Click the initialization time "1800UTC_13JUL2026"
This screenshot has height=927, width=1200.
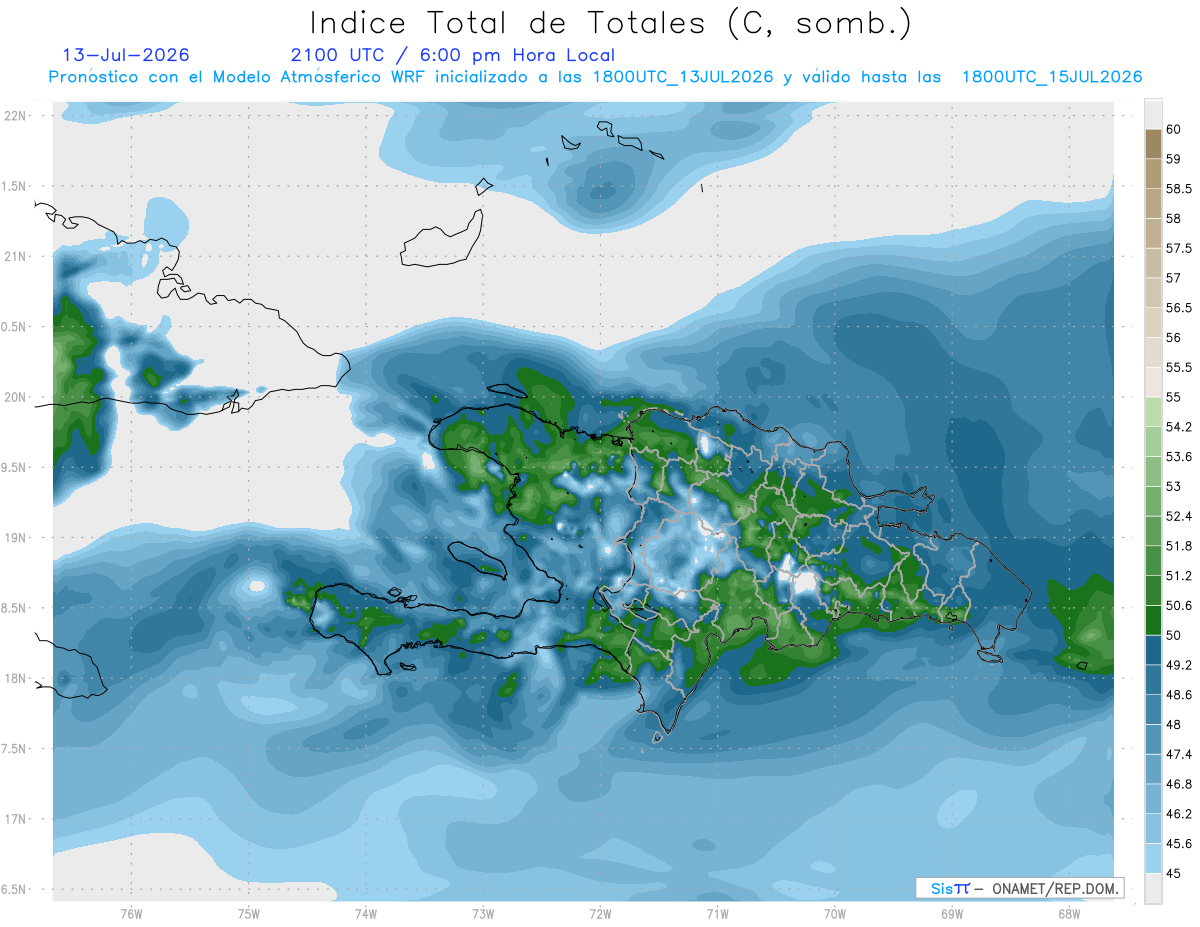(x=684, y=78)
